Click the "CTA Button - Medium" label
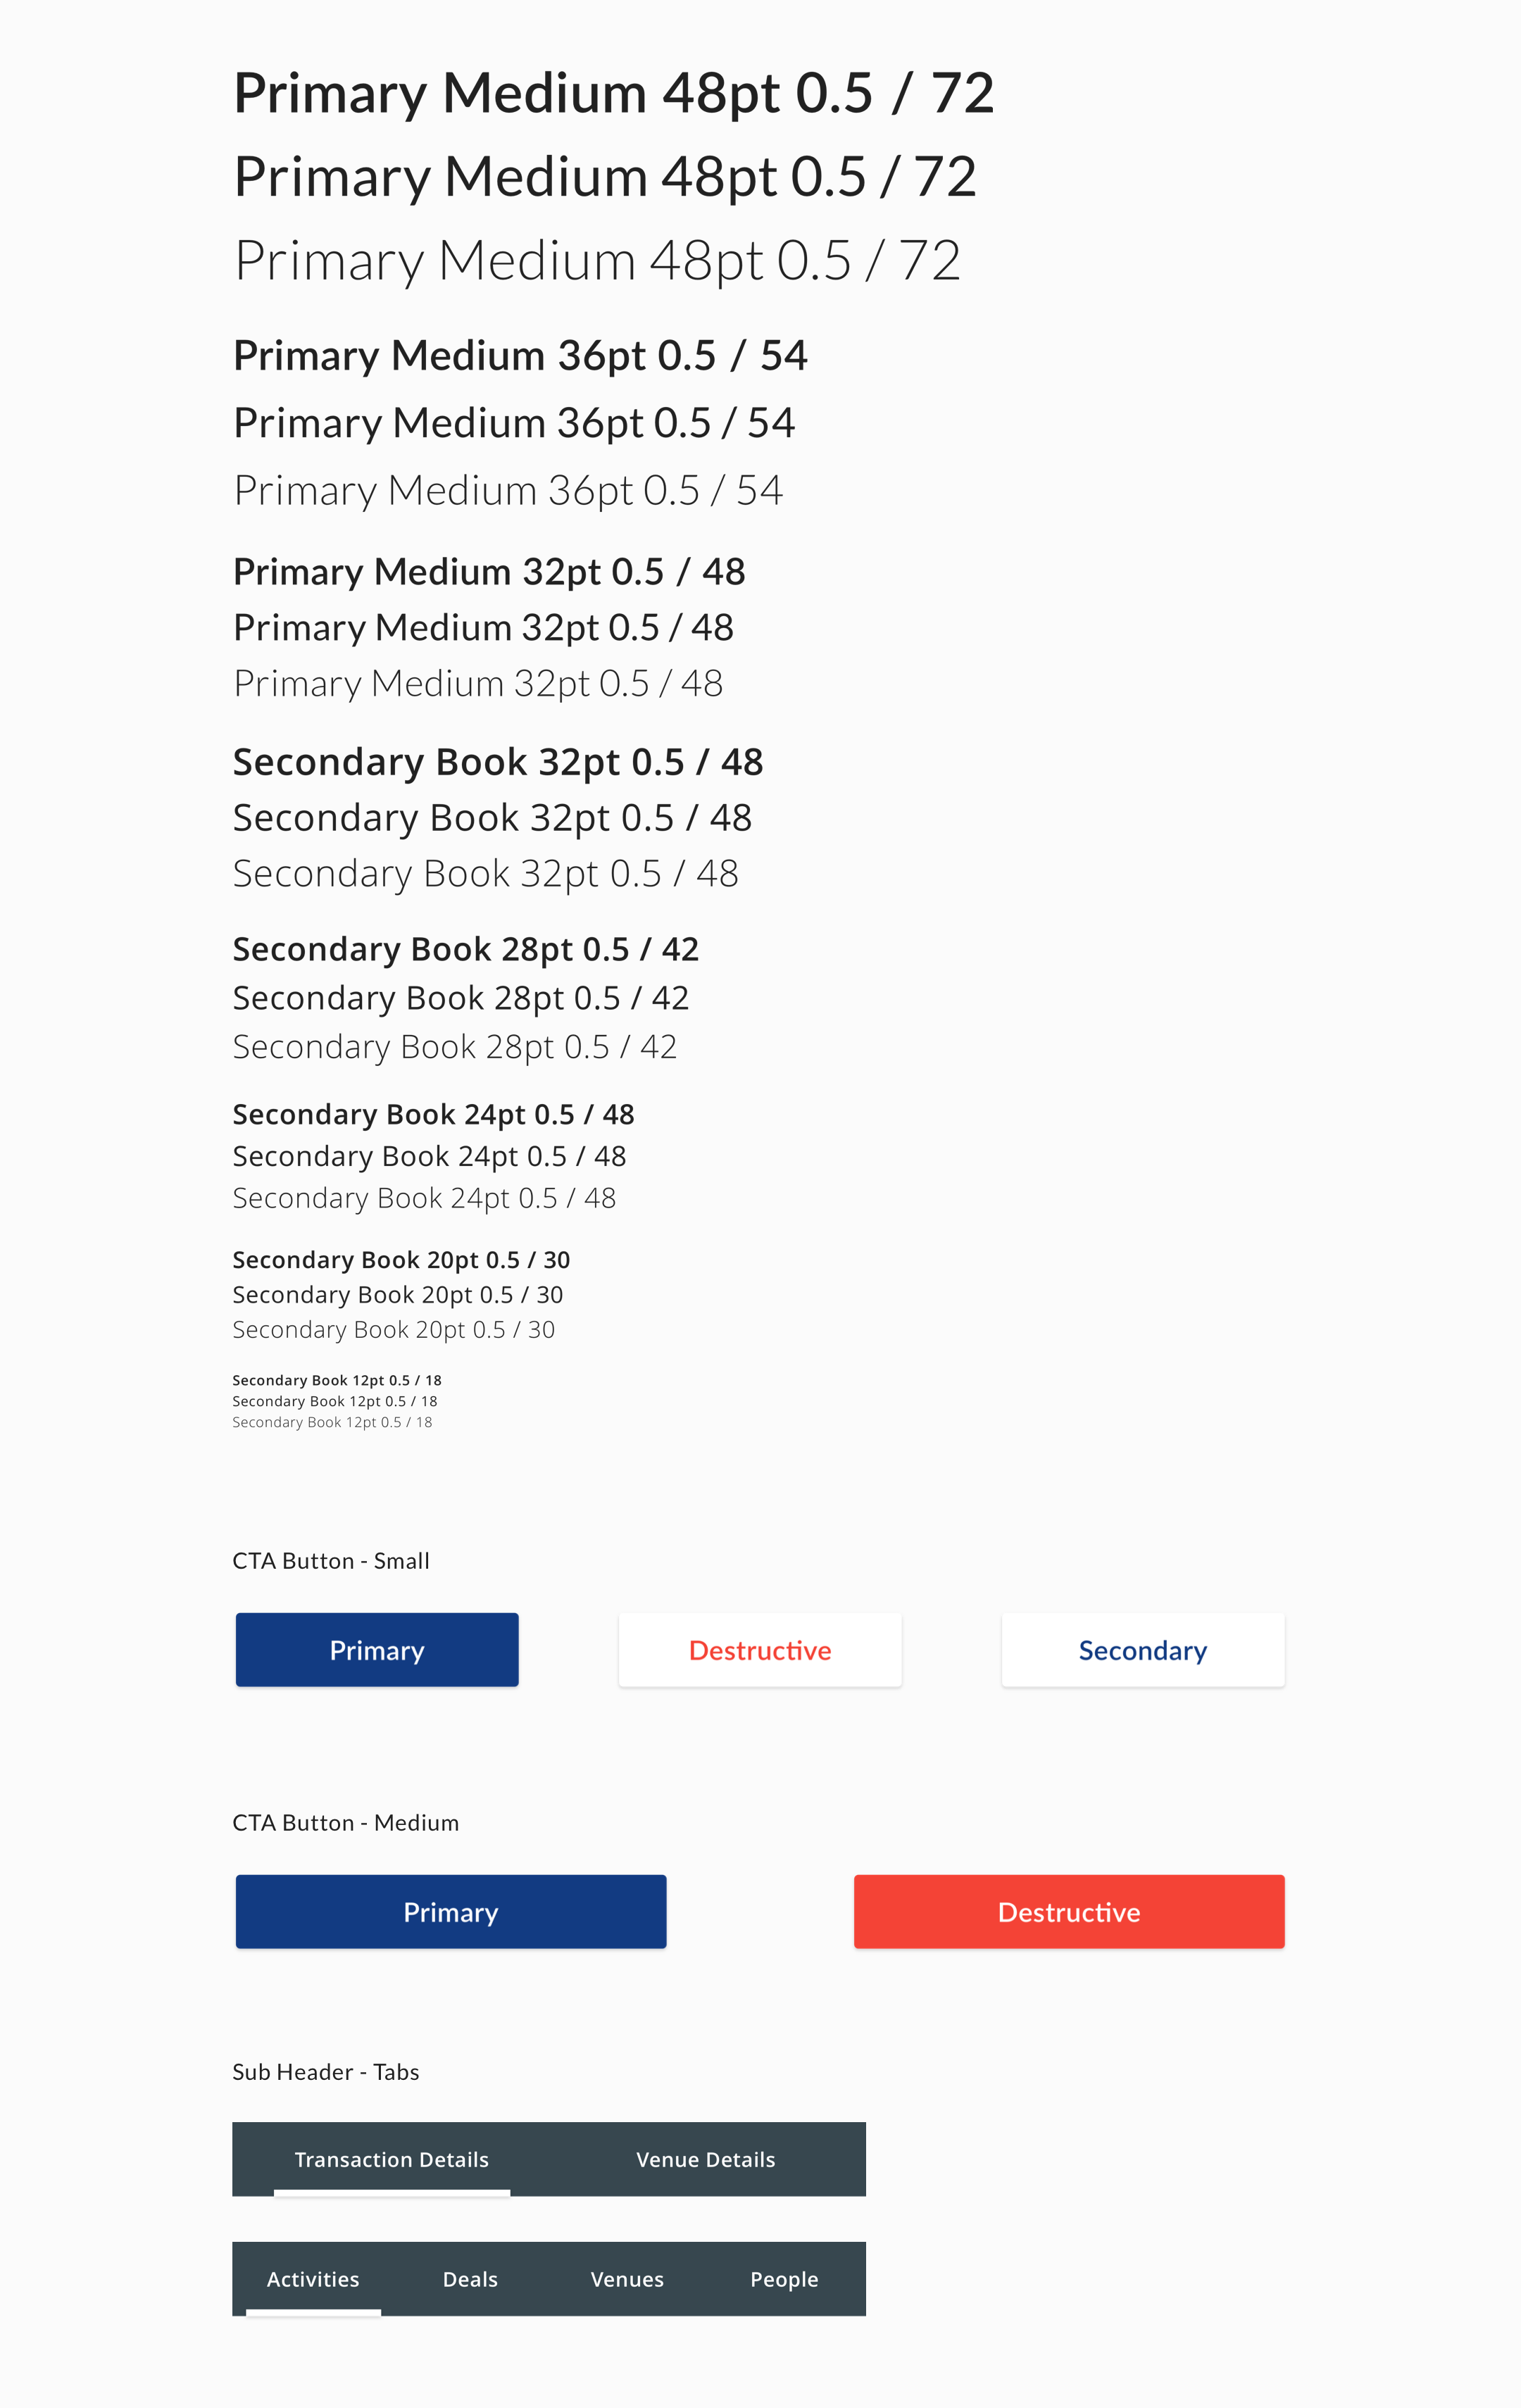Screen dimensions: 1521x2408 [x=345, y=1823]
